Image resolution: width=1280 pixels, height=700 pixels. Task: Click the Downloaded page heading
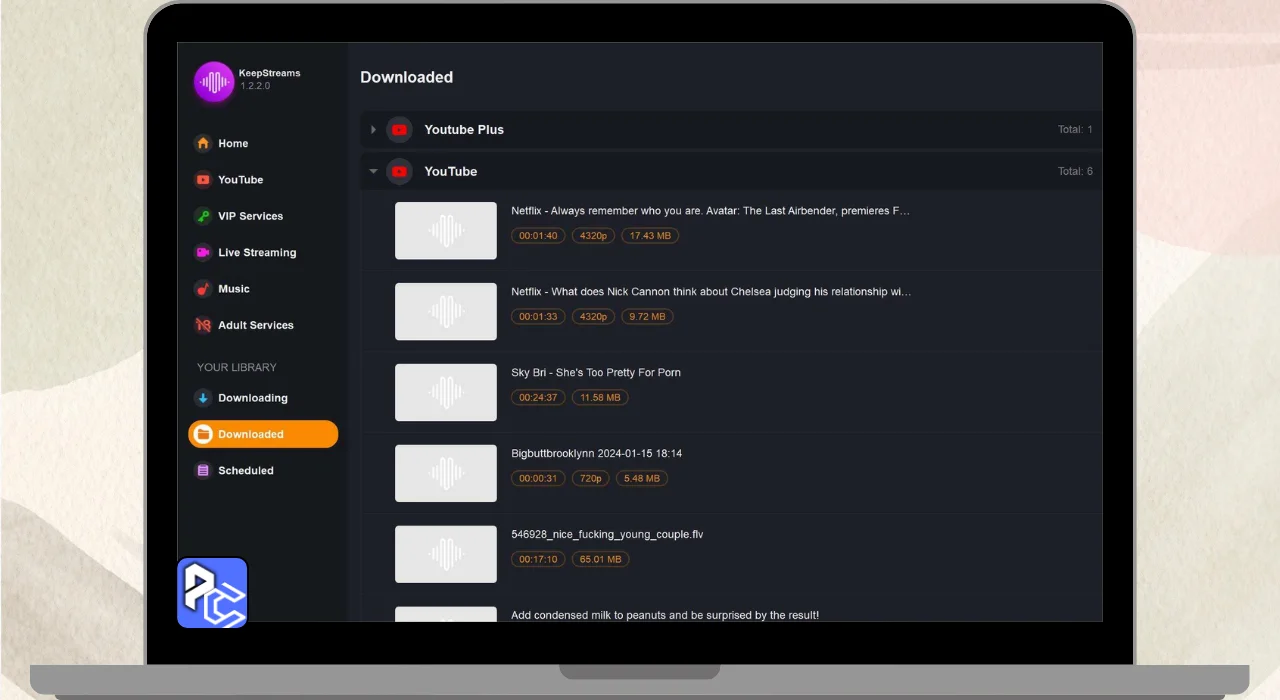coord(406,77)
